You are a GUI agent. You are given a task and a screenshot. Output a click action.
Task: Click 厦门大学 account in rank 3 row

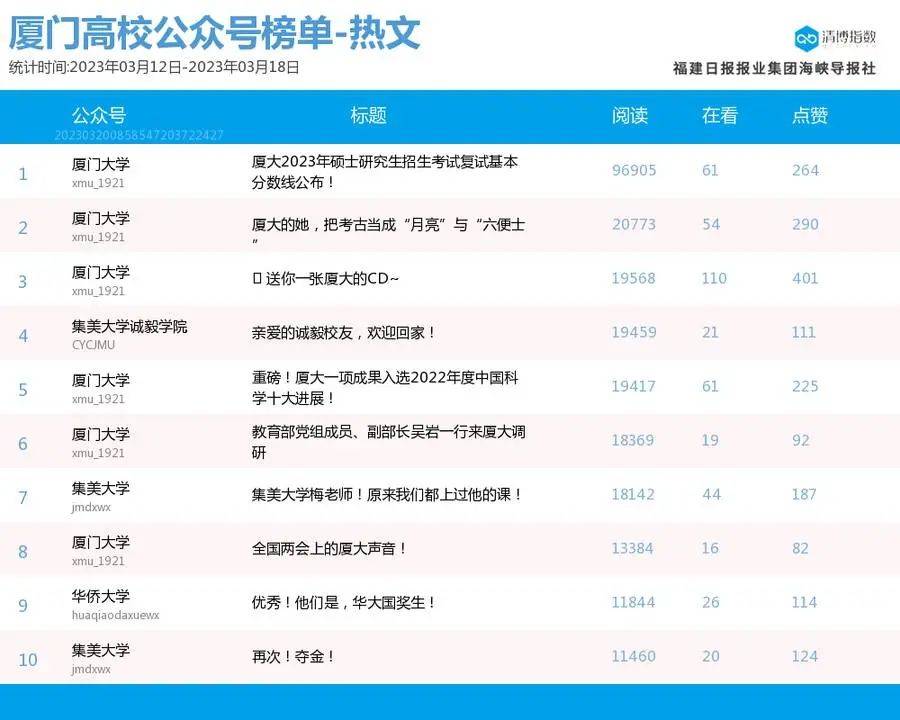(100, 272)
